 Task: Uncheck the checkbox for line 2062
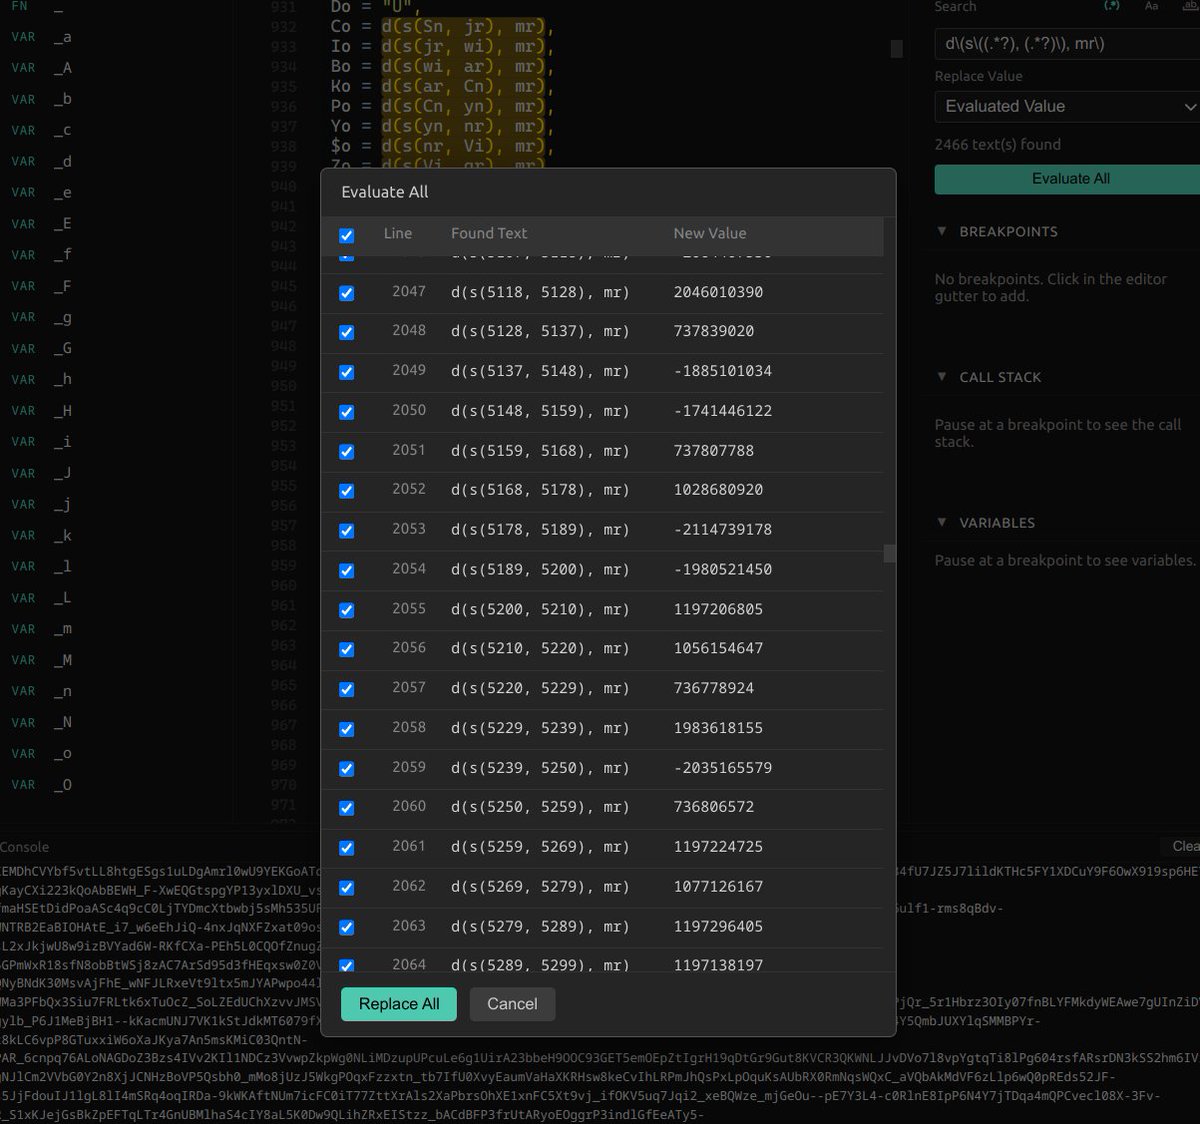tap(346, 888)
